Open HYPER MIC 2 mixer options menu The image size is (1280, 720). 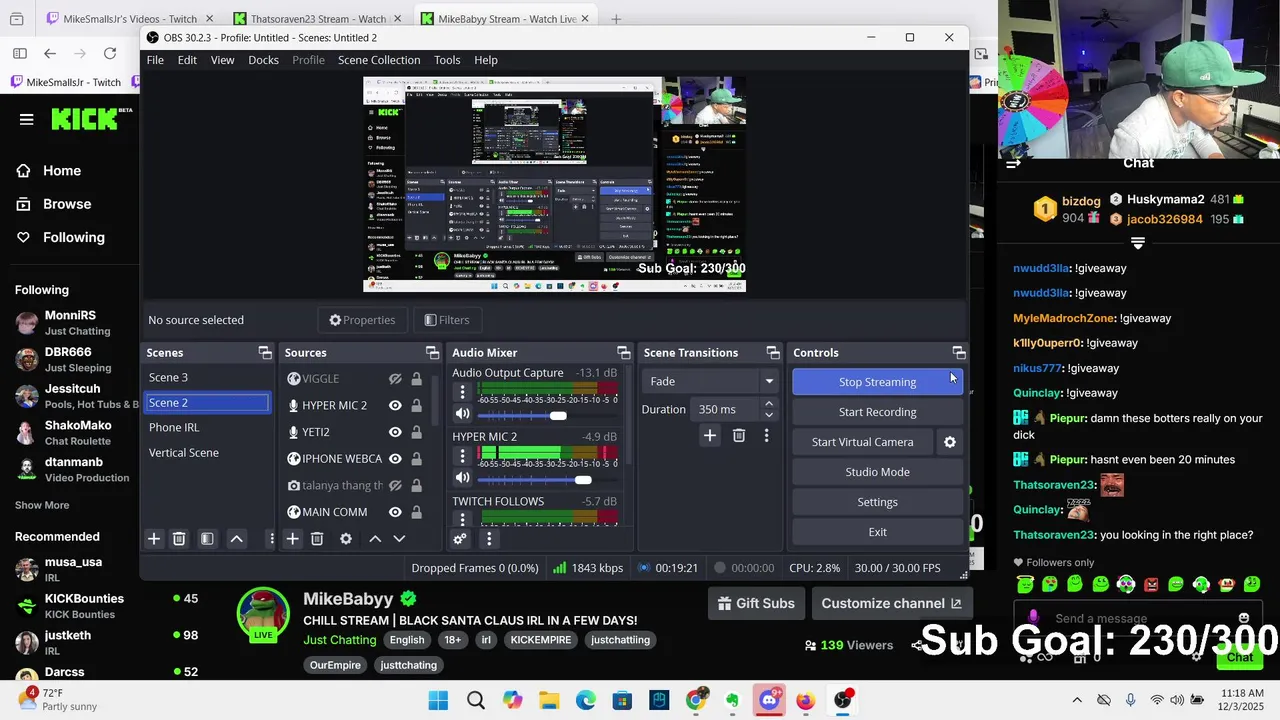coord(462,456)
